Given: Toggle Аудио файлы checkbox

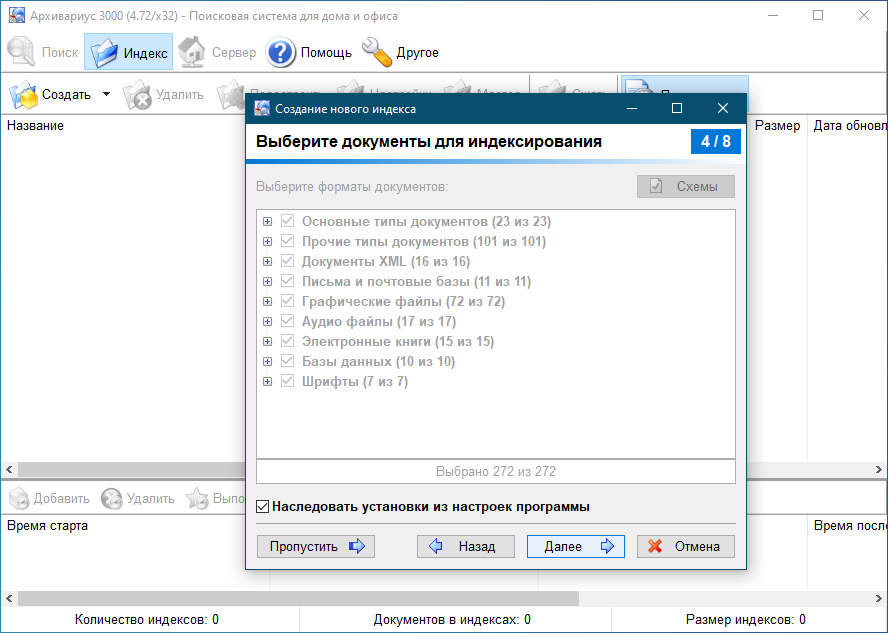Looking at the screenshot, I should pos(288,321).
